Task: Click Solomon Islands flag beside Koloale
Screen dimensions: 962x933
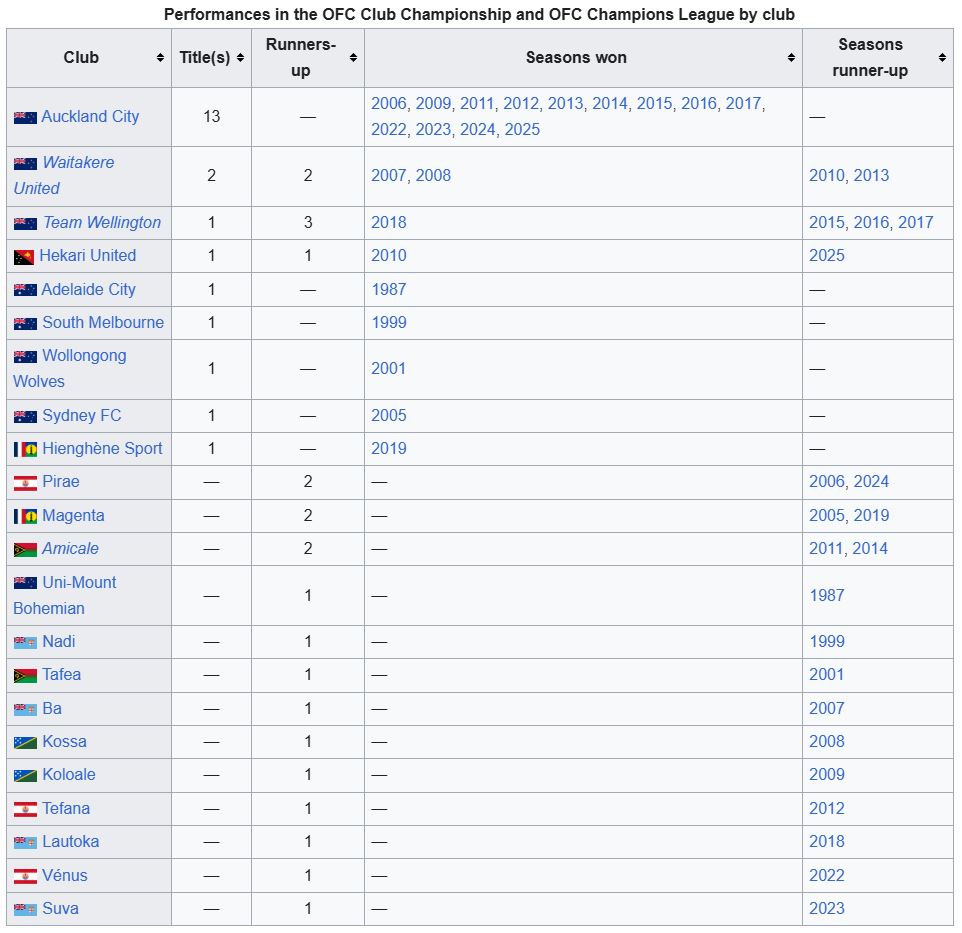Action: (25, 775)
